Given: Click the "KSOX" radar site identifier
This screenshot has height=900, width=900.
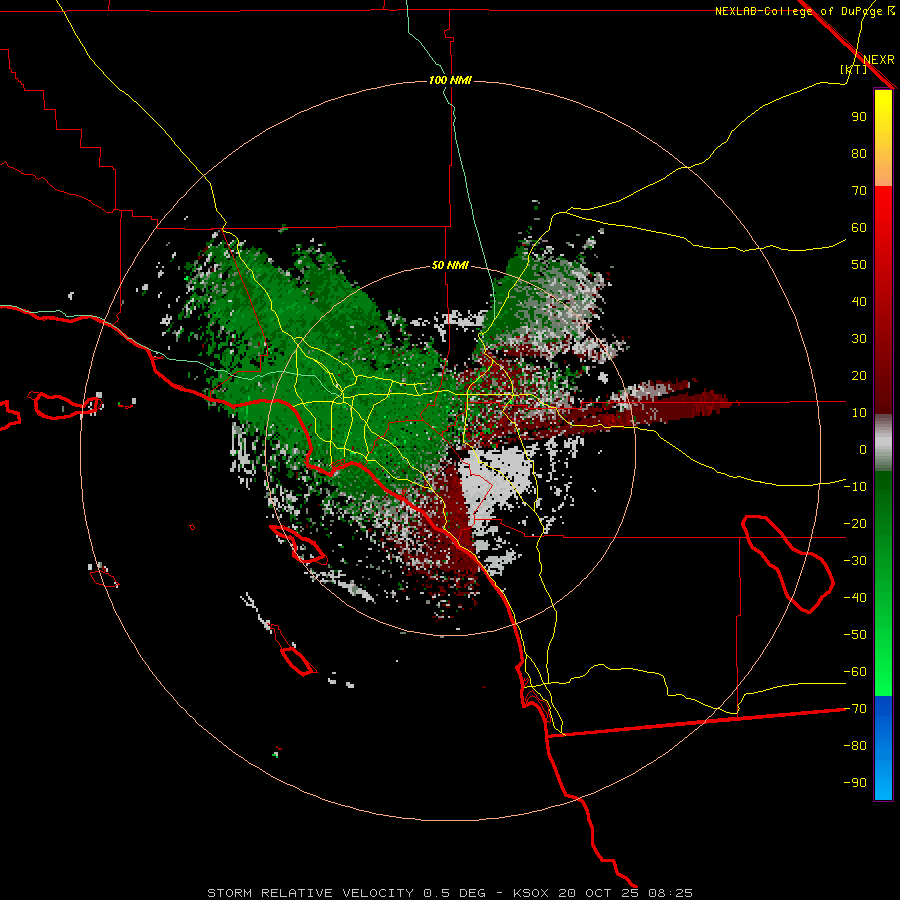Looking at the screenshot, I should [531, 893].
